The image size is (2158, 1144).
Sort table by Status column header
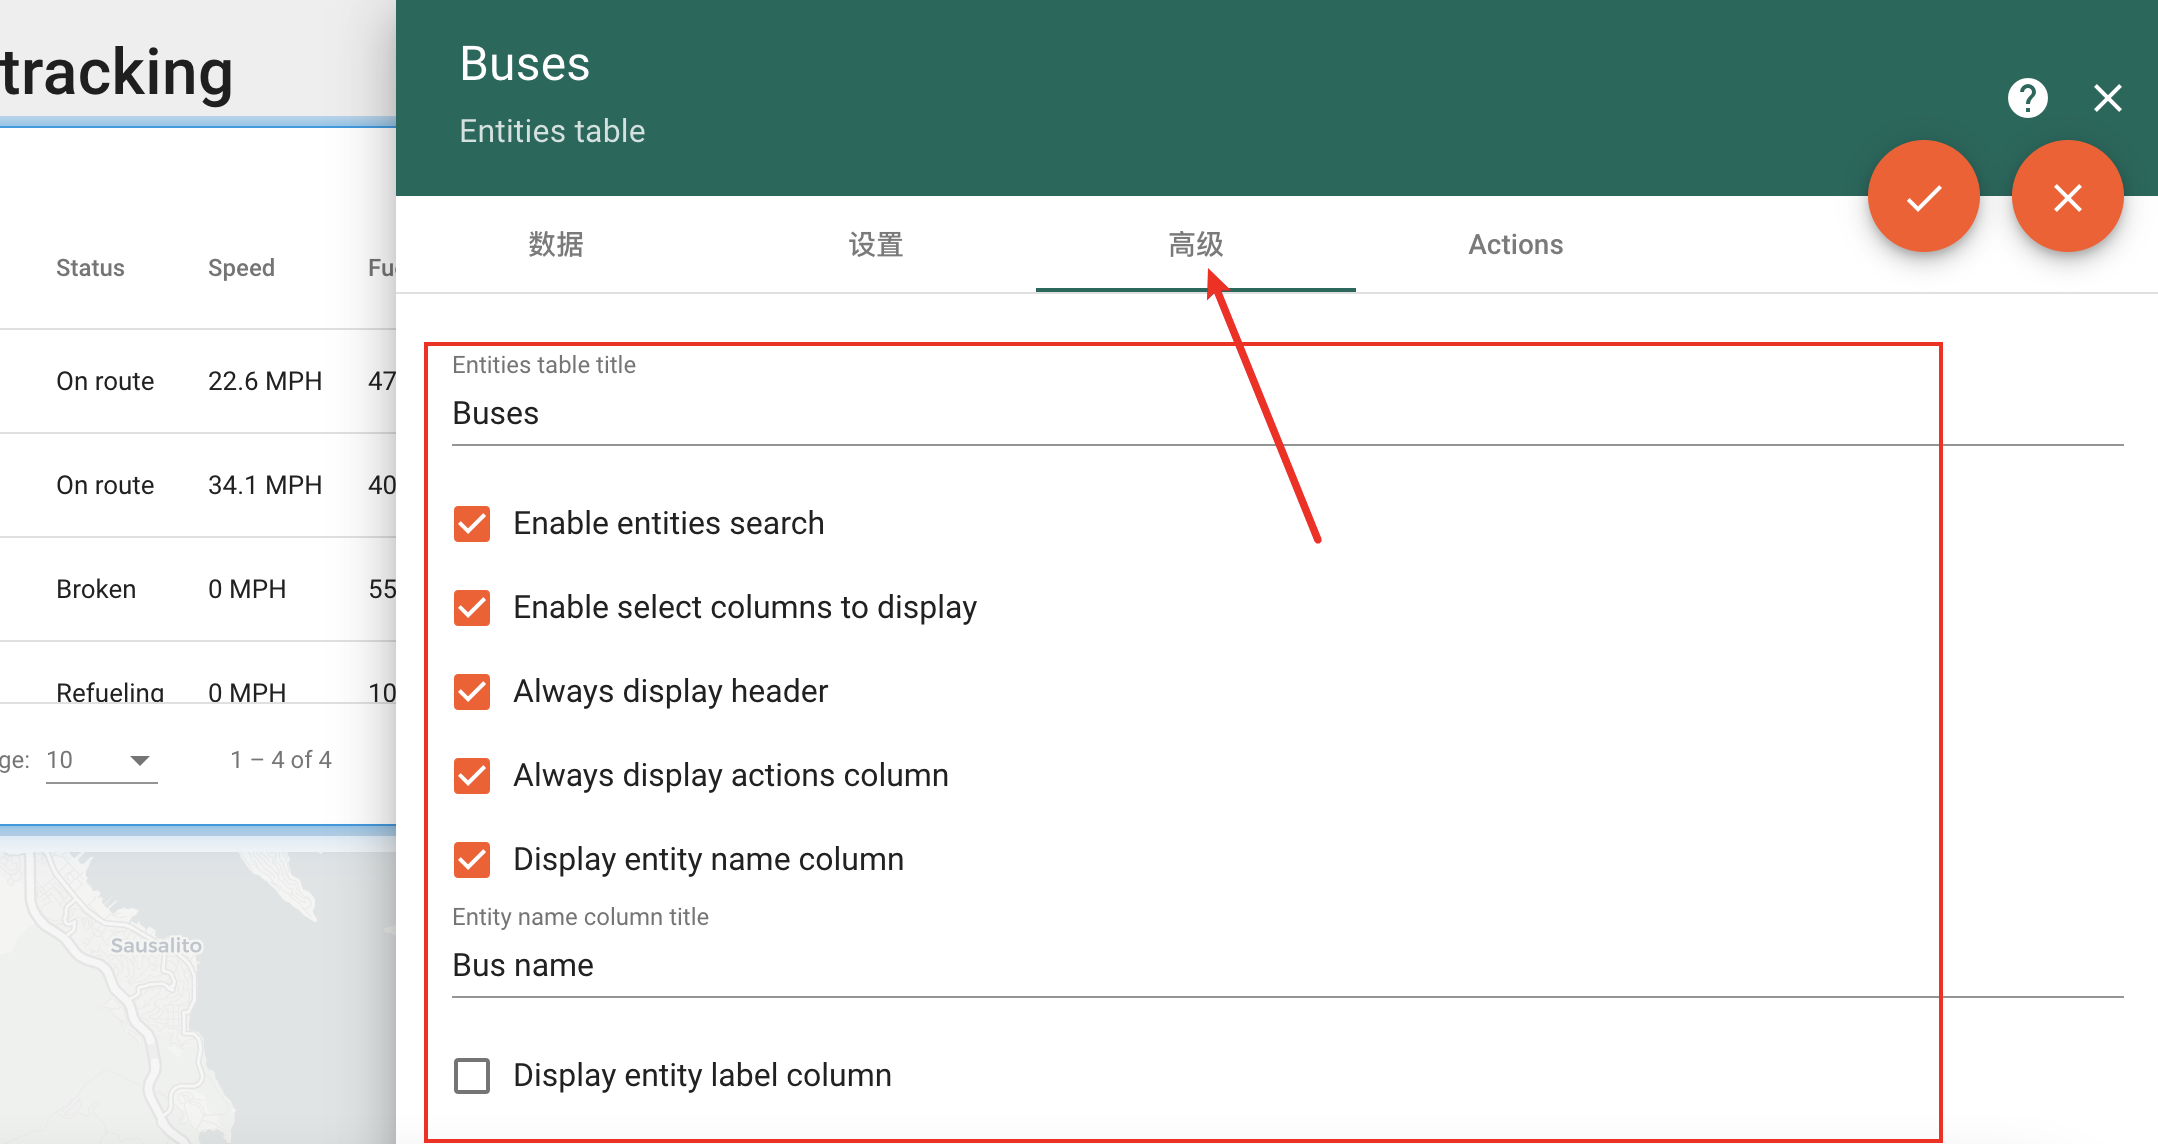(90, 268)
